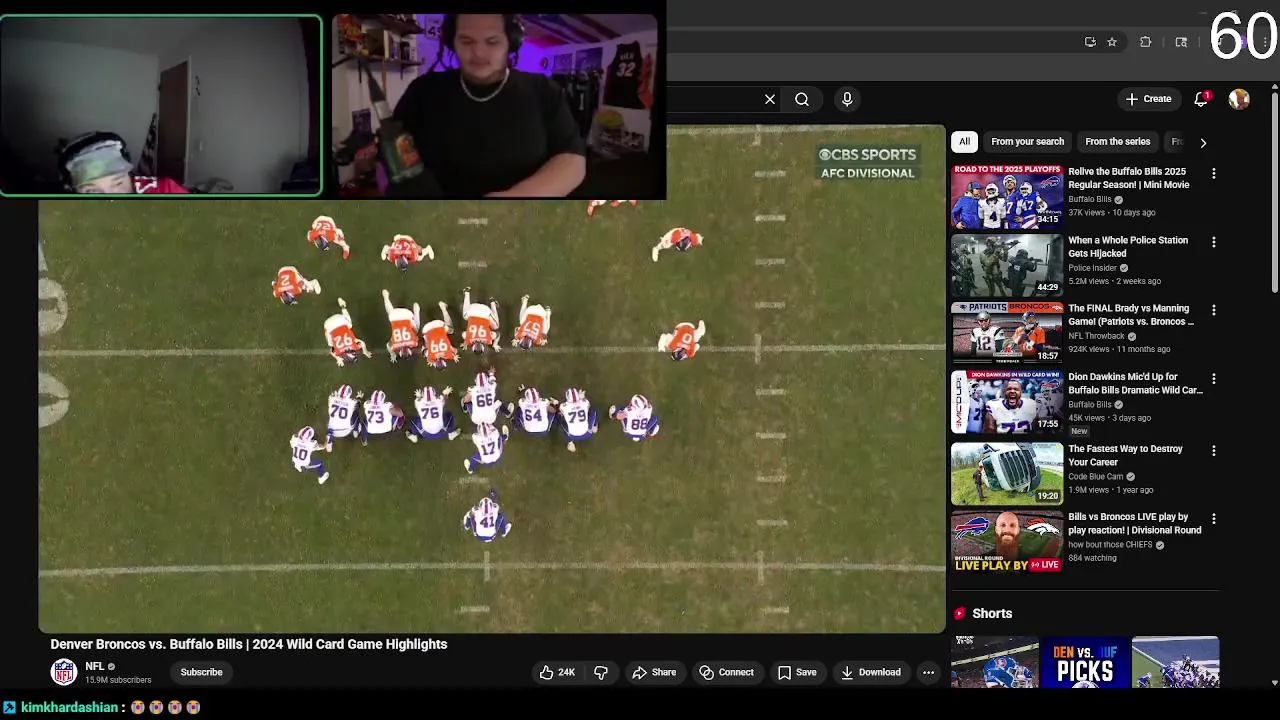Open options menu for Fastest Way to Destroy Your Career

(1214, 451)
